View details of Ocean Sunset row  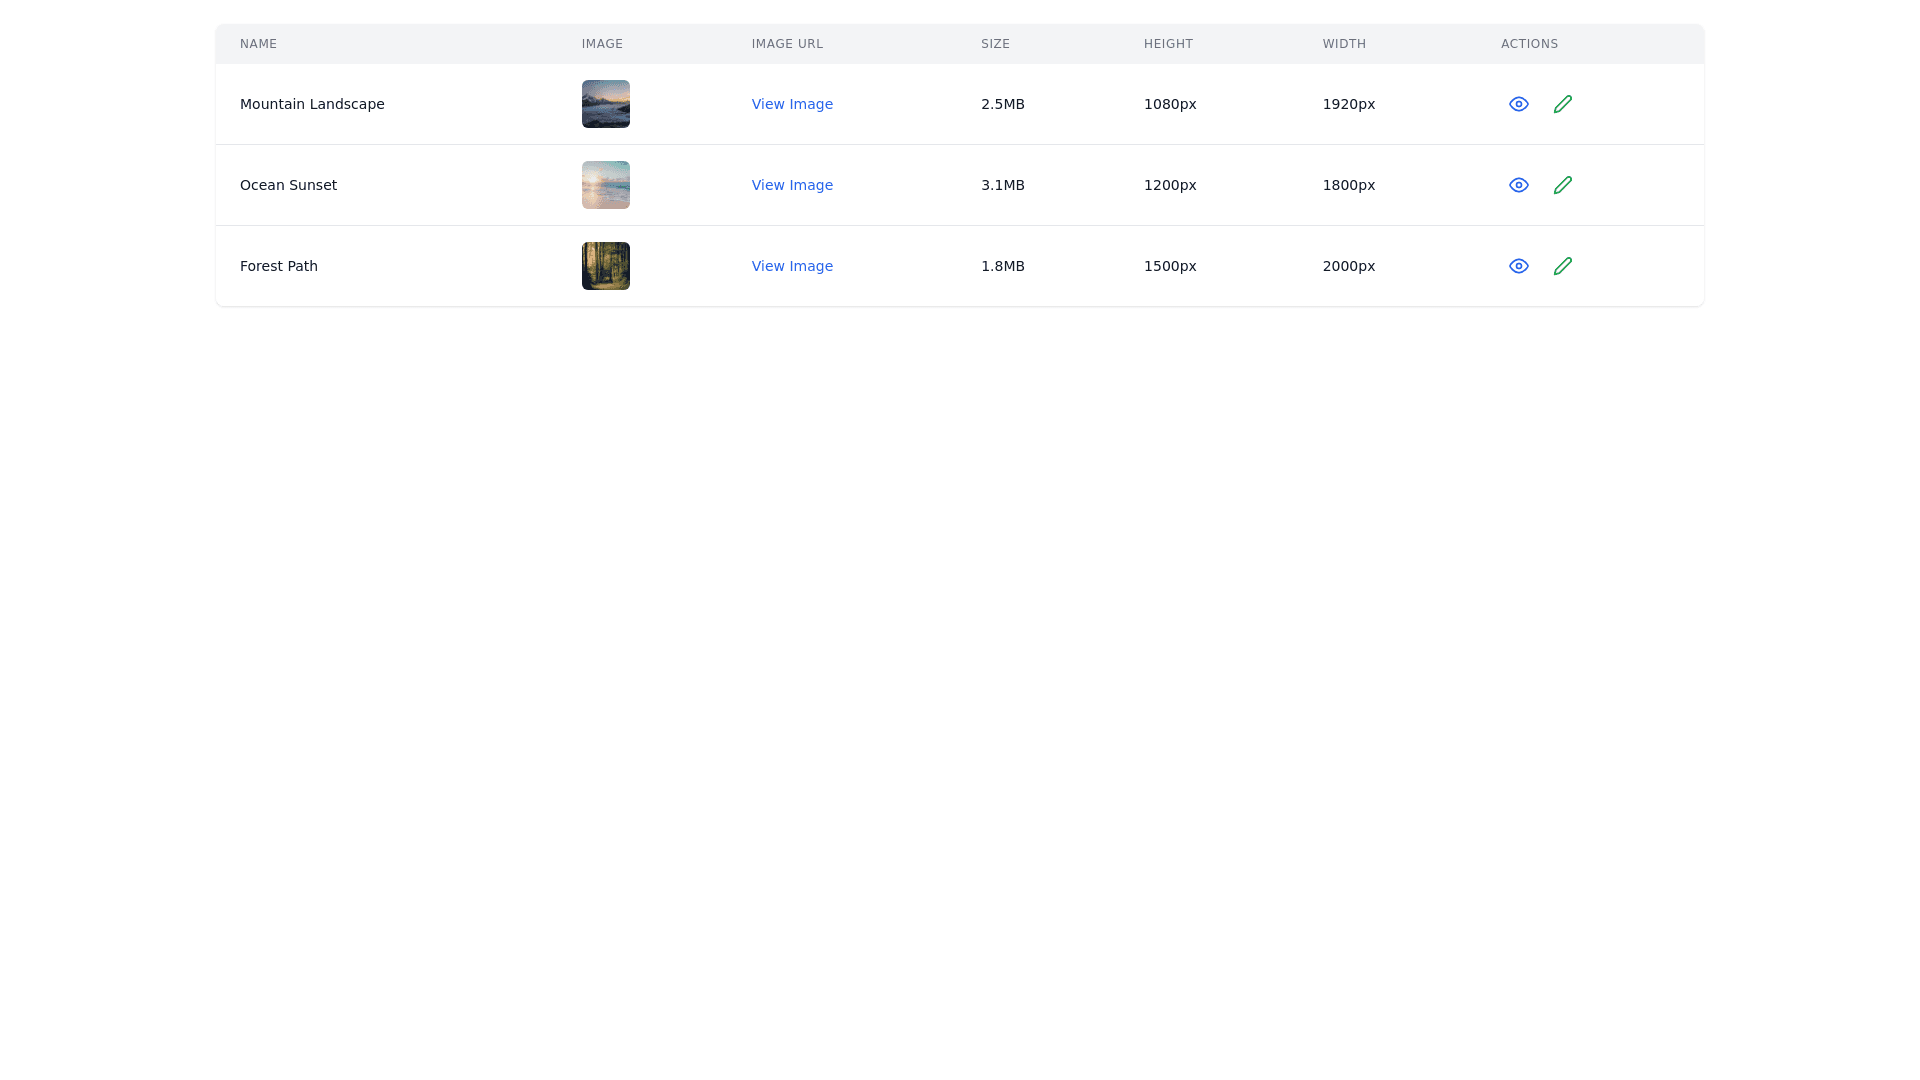1518,185
